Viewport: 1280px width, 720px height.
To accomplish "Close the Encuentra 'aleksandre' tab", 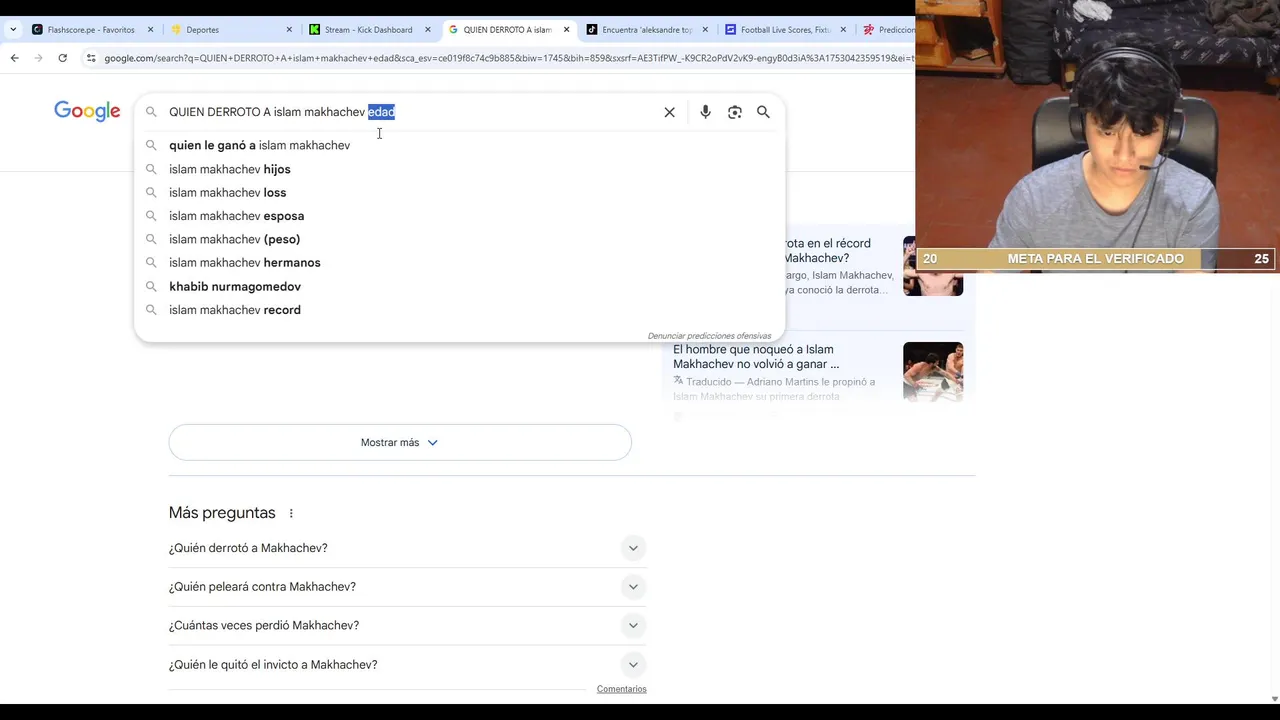I will point(705,30).
